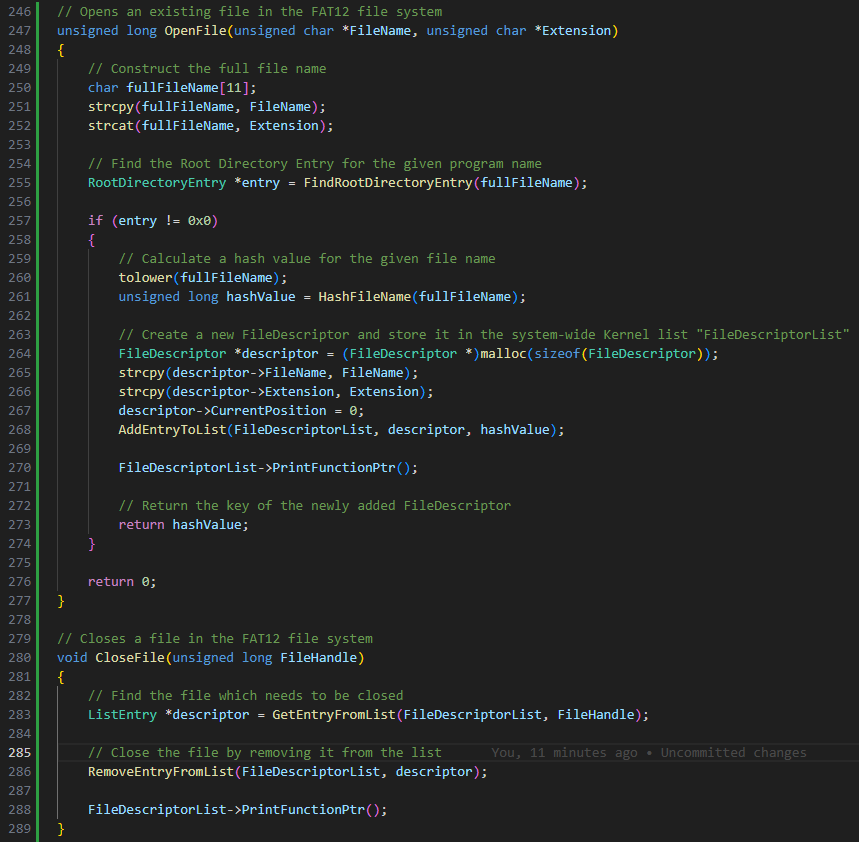Image resolution: width=859 pixels, height=842 pixels.
Task: Select line 246 by its line number
Action: 20,12
